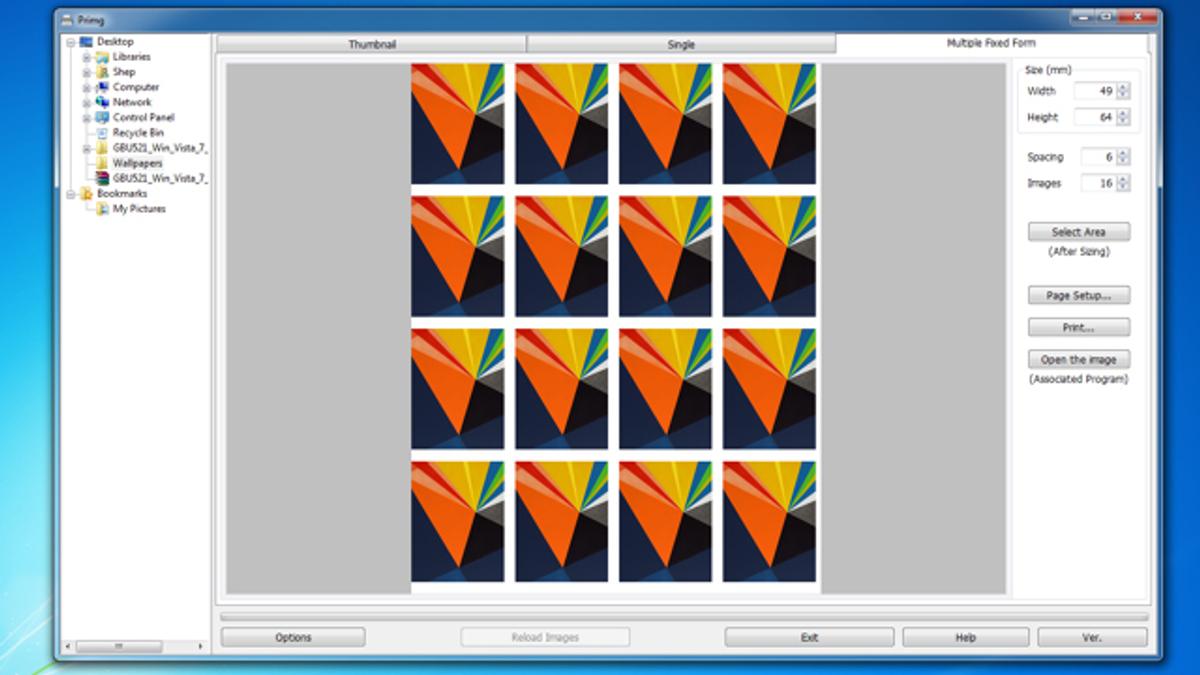
Task: Decrease the Spacing value with down arrow
Action: click(x=1124, y=161)
